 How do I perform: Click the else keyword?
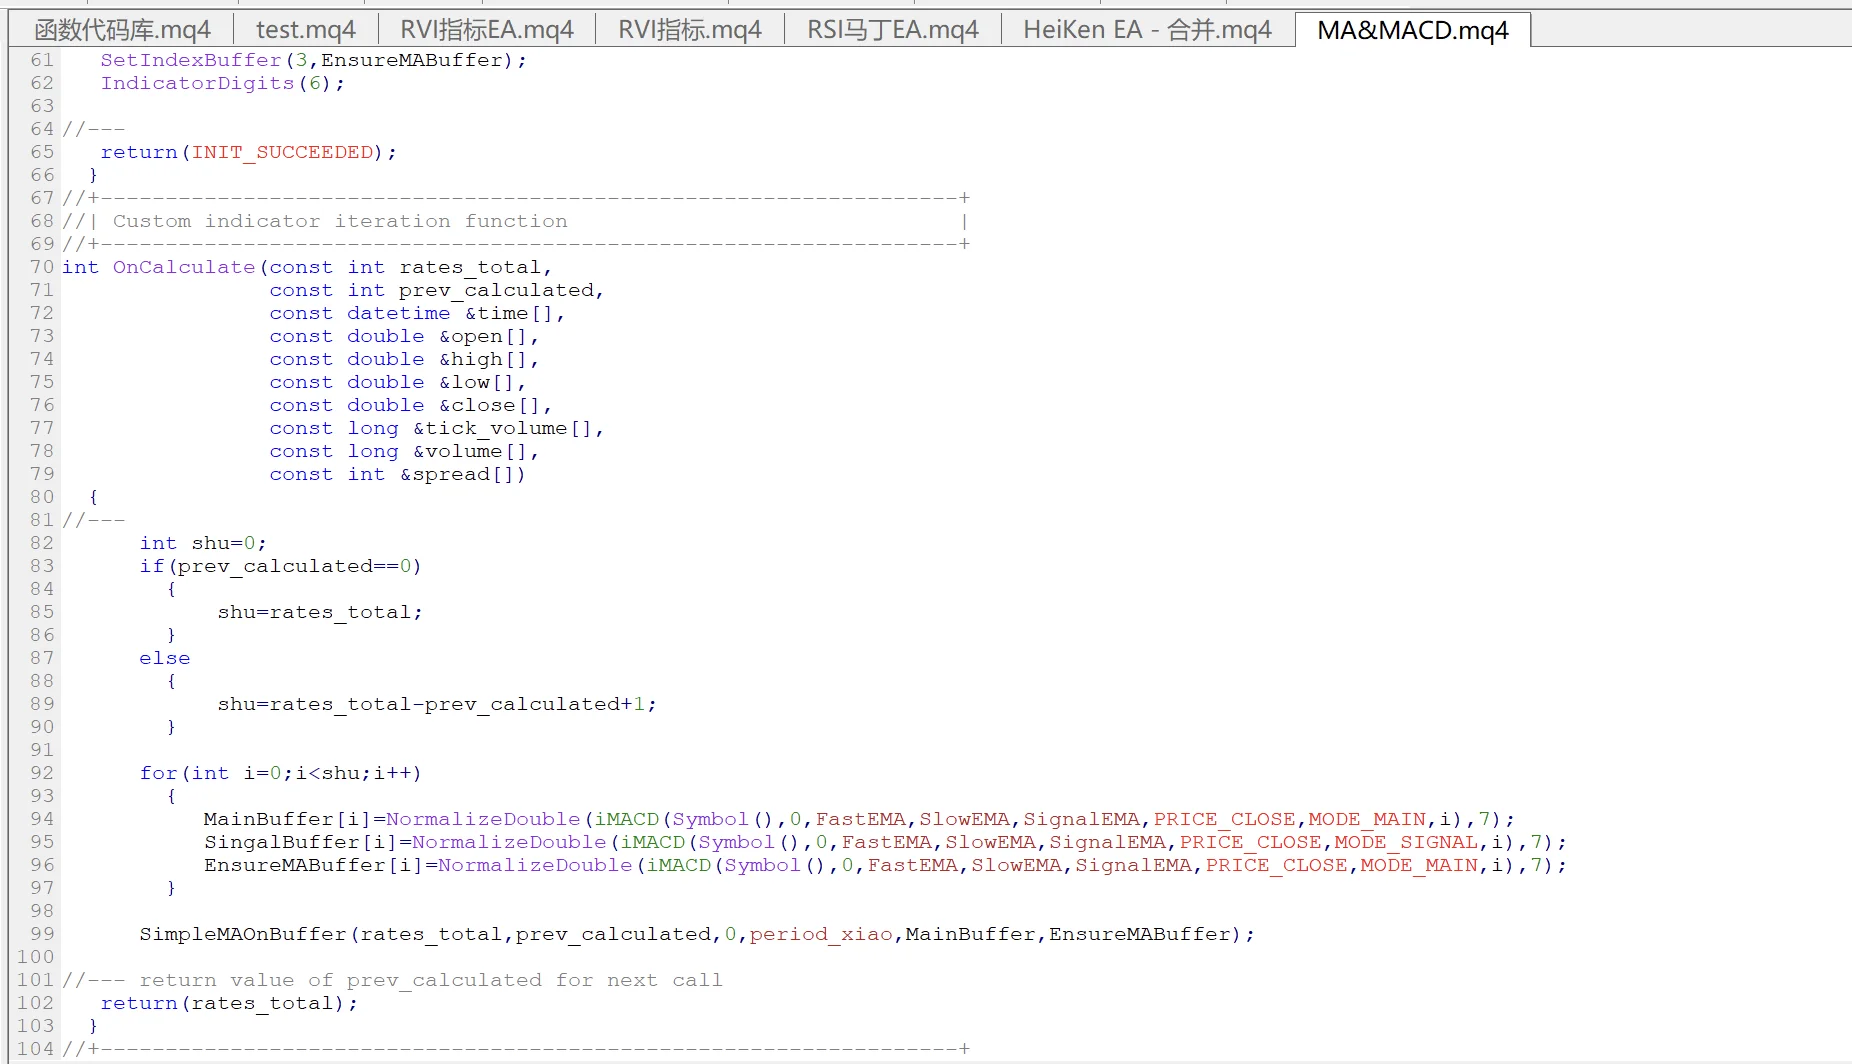point(165,658)
